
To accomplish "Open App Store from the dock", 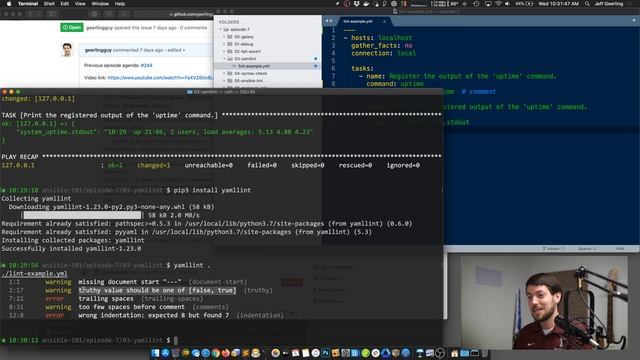I will [x=165, y=353].
